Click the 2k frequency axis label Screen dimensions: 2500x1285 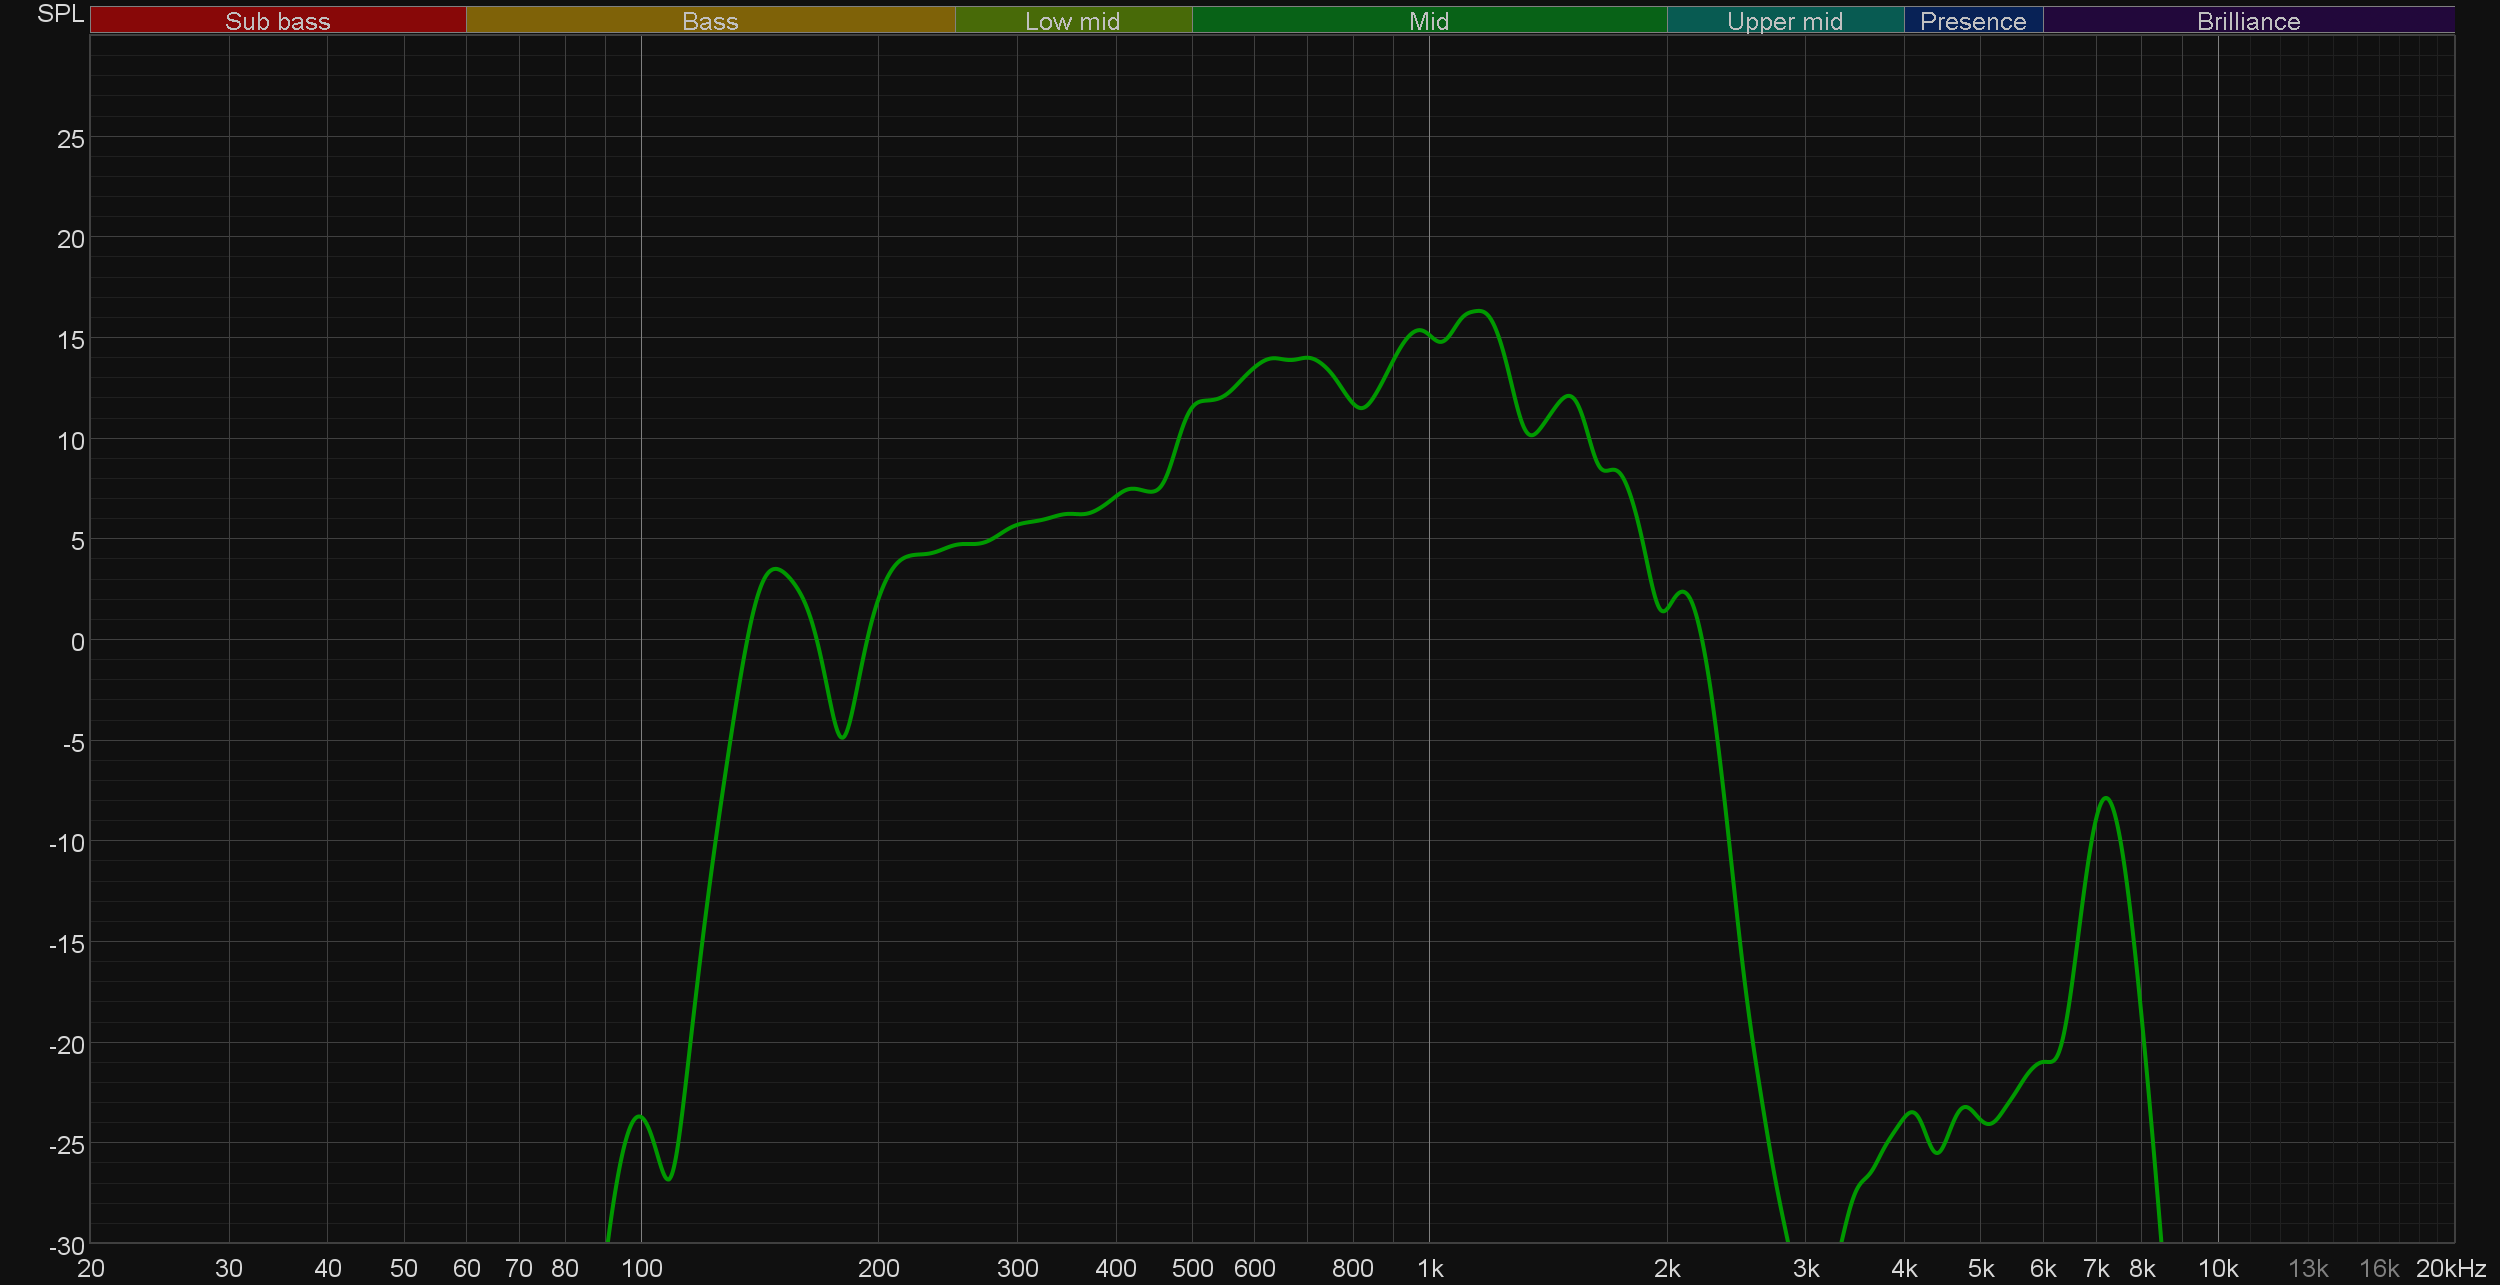click(x=1666, y=1268)
